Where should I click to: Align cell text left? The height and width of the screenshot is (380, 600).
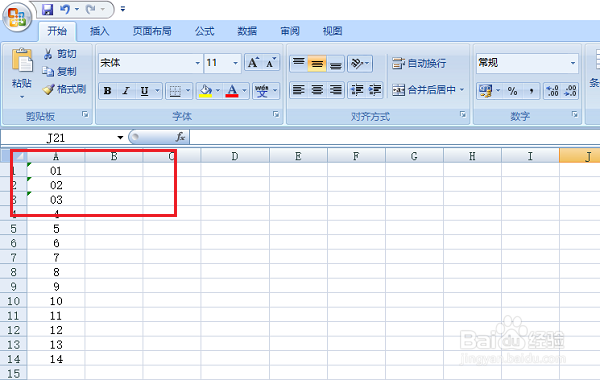point(298,90)
